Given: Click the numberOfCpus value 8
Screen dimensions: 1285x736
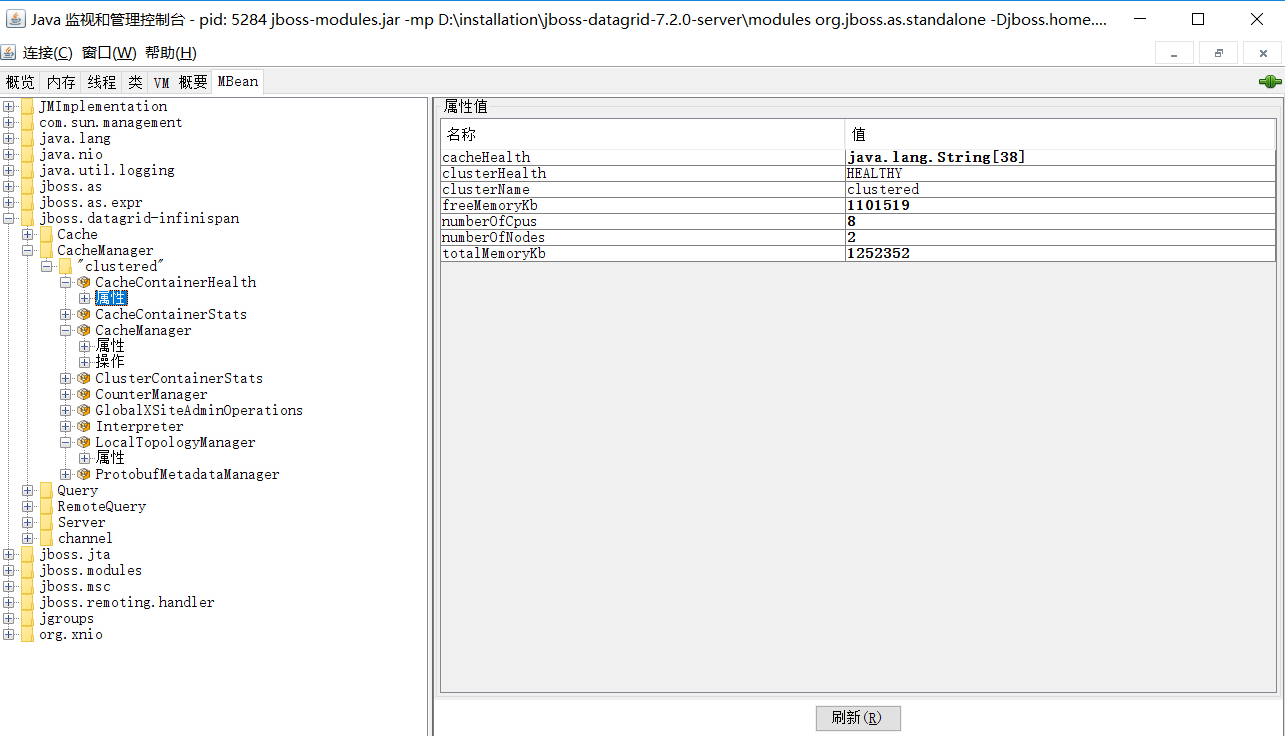Looking at the screenshot, I should click(x=1060, y=222).
